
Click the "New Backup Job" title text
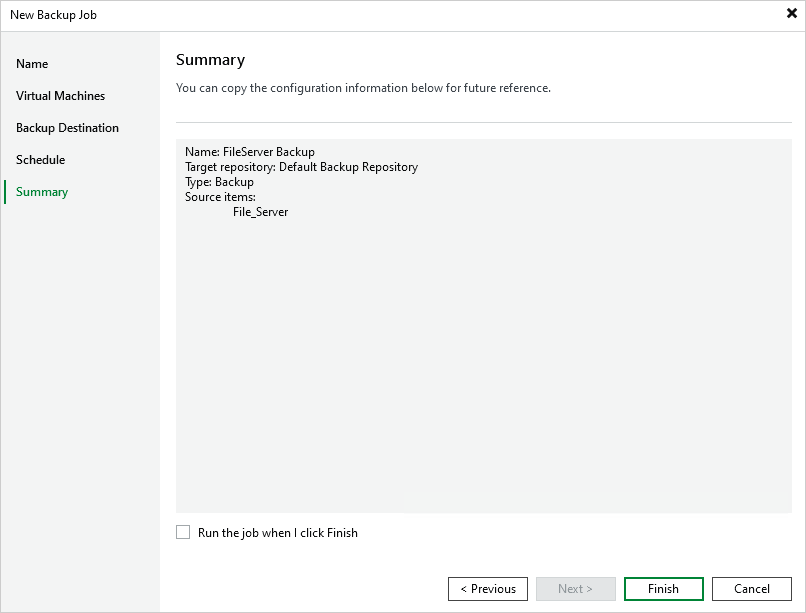[x=53, y=15]
